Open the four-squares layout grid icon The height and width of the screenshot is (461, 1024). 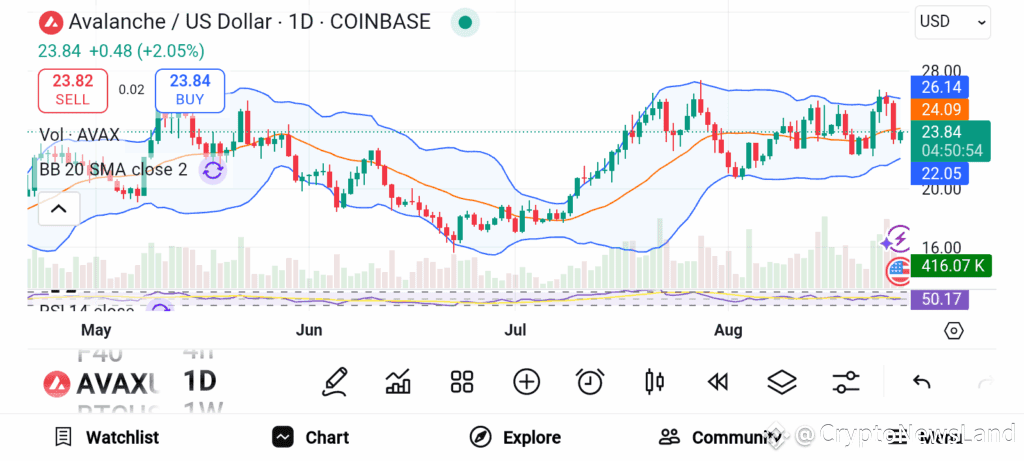tap(462, 382)
